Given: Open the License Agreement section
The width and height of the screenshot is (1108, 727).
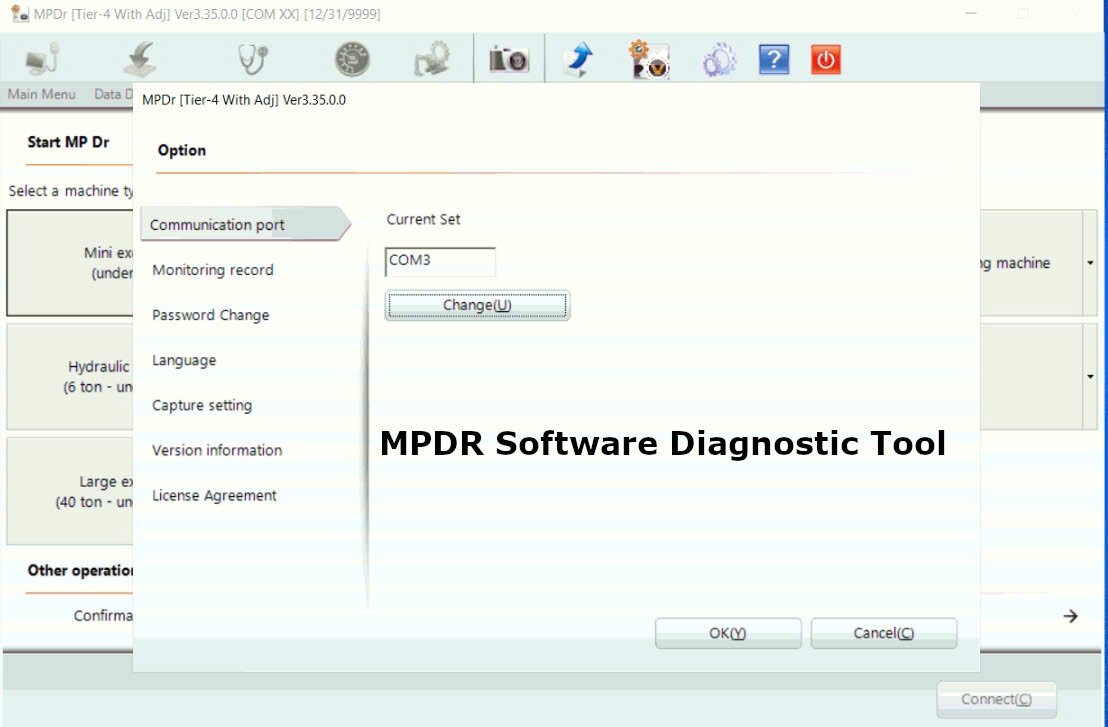Looking at the screenshot, I should (213, 495).
